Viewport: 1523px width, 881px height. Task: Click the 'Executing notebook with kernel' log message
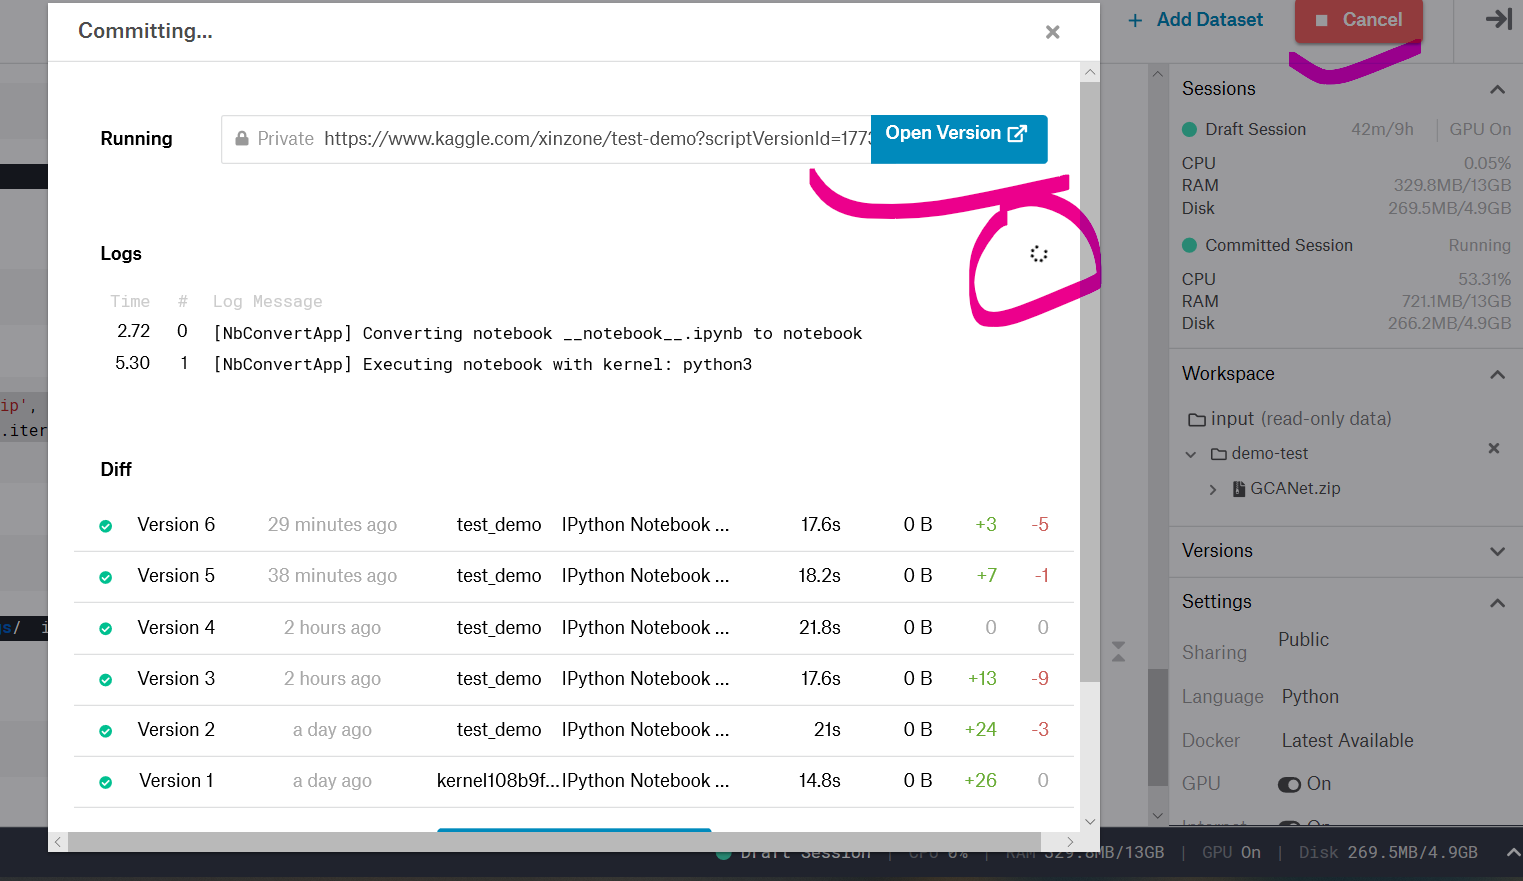(483, 365)
